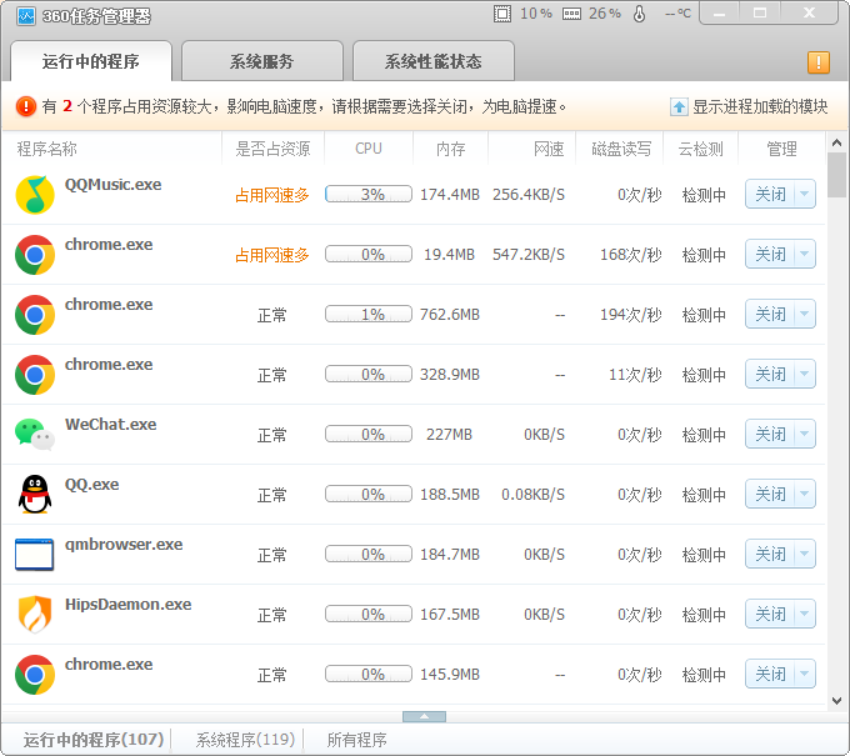This screenshot has height=756, width=850.
Task: Show 系统程序(119) list in bottom bar
Action: pos(245,740)
